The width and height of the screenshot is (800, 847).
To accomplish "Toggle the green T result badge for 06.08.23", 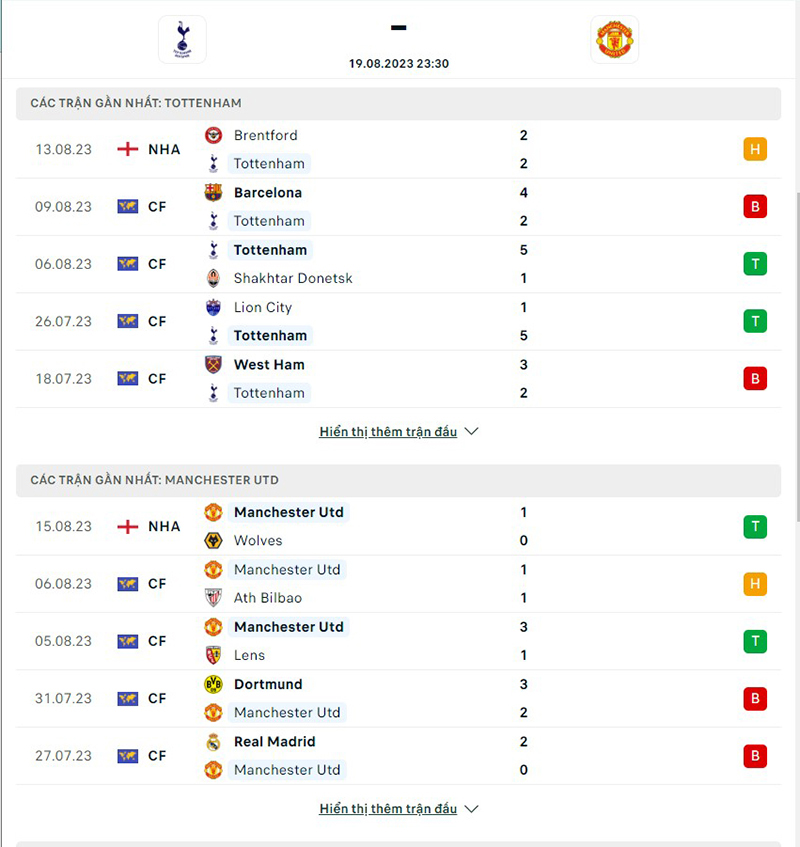I will tap(755, 264).
